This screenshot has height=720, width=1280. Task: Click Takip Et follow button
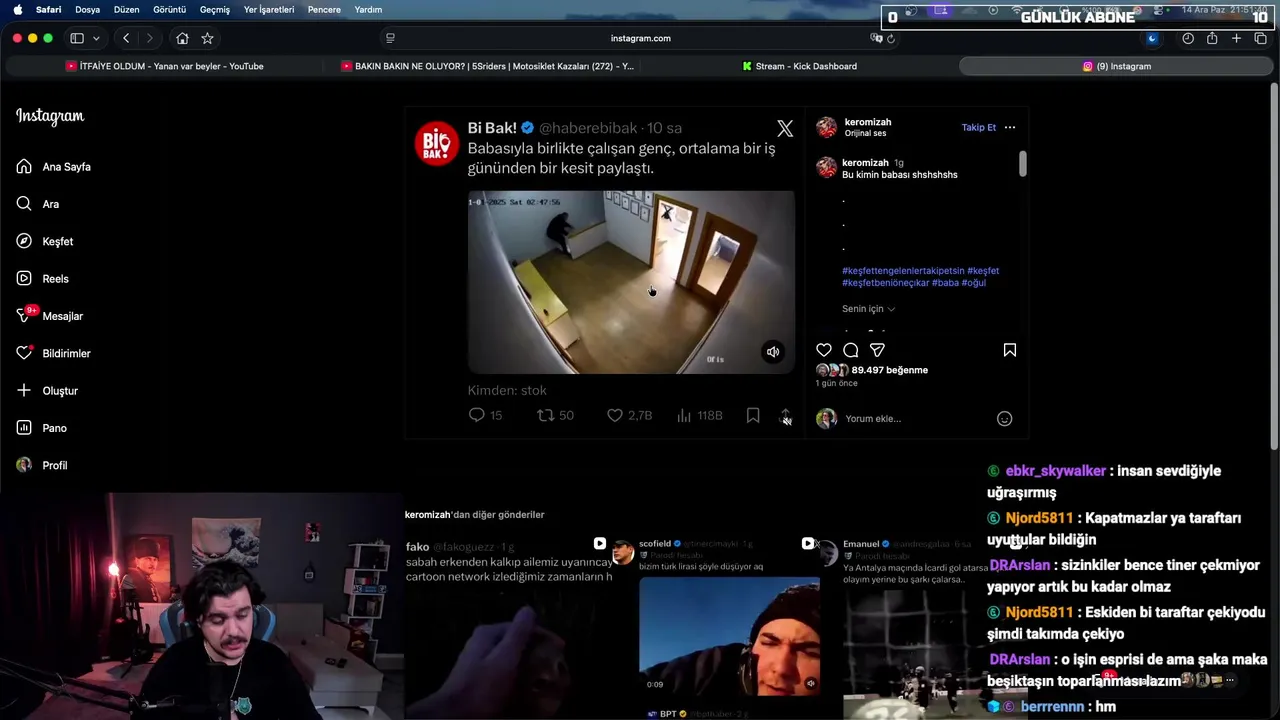click(979, 127)
